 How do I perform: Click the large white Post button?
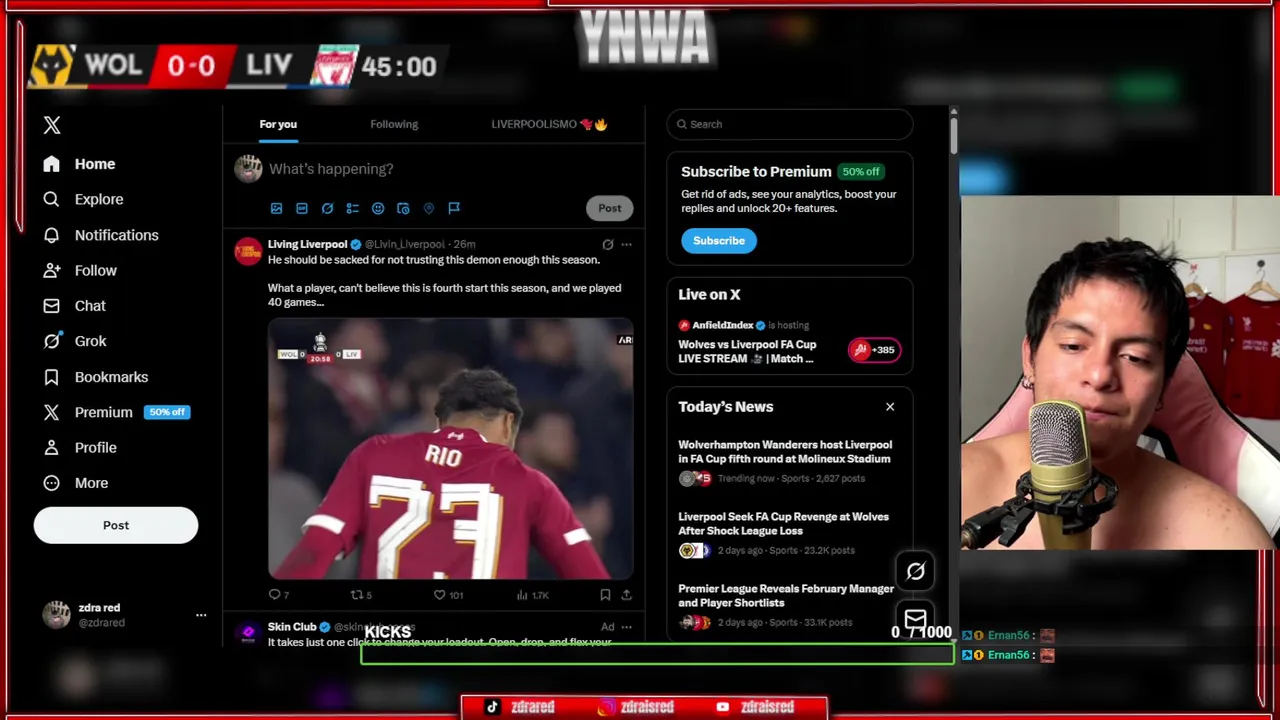(116, 525)
